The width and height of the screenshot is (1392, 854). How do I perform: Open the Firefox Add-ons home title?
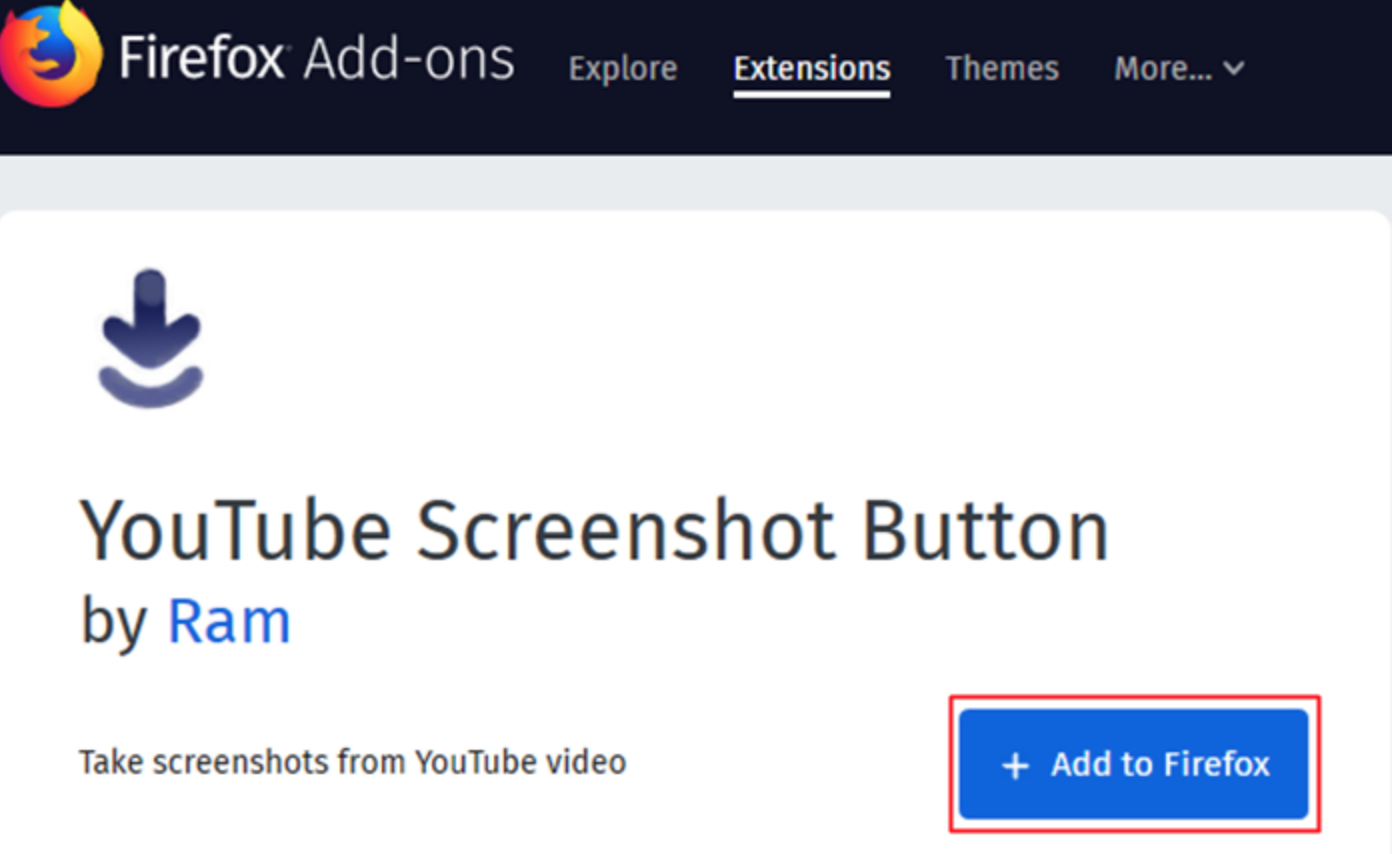pyautogui.click(x=317, y=58)
